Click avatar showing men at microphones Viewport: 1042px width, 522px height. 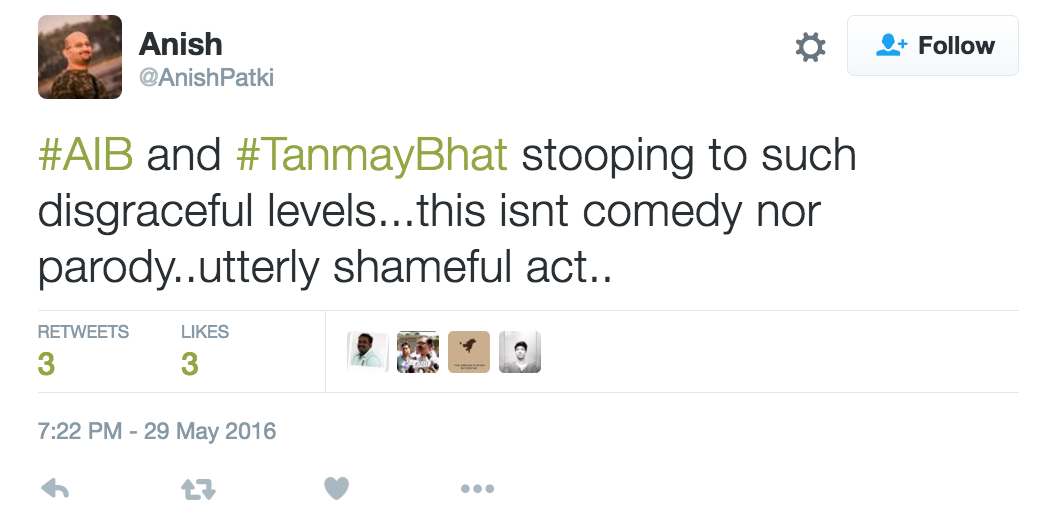(418, 352)
